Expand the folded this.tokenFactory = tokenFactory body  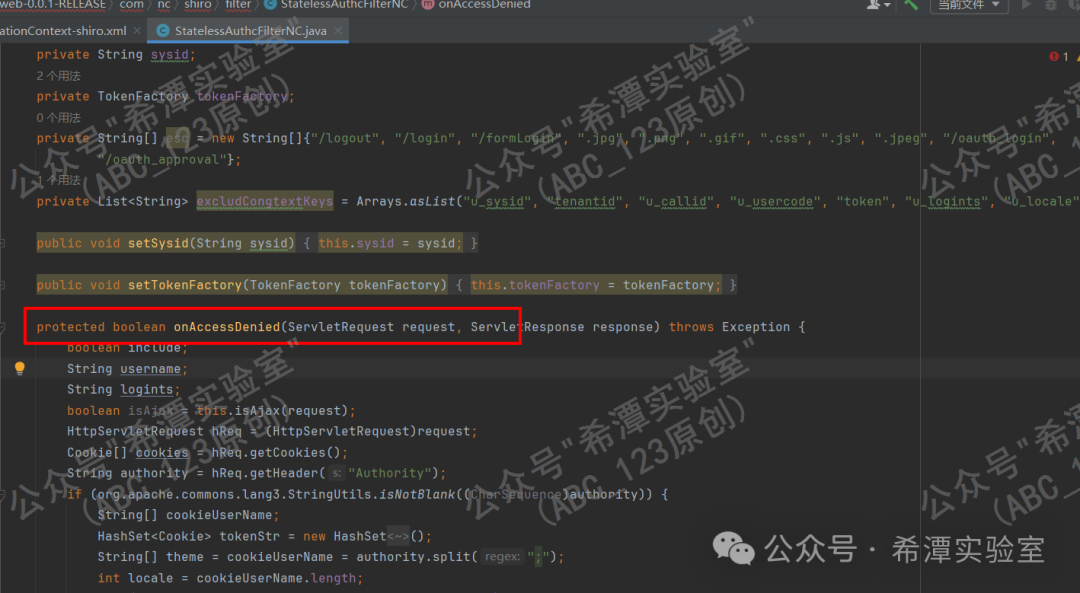[x=596, y=285]
